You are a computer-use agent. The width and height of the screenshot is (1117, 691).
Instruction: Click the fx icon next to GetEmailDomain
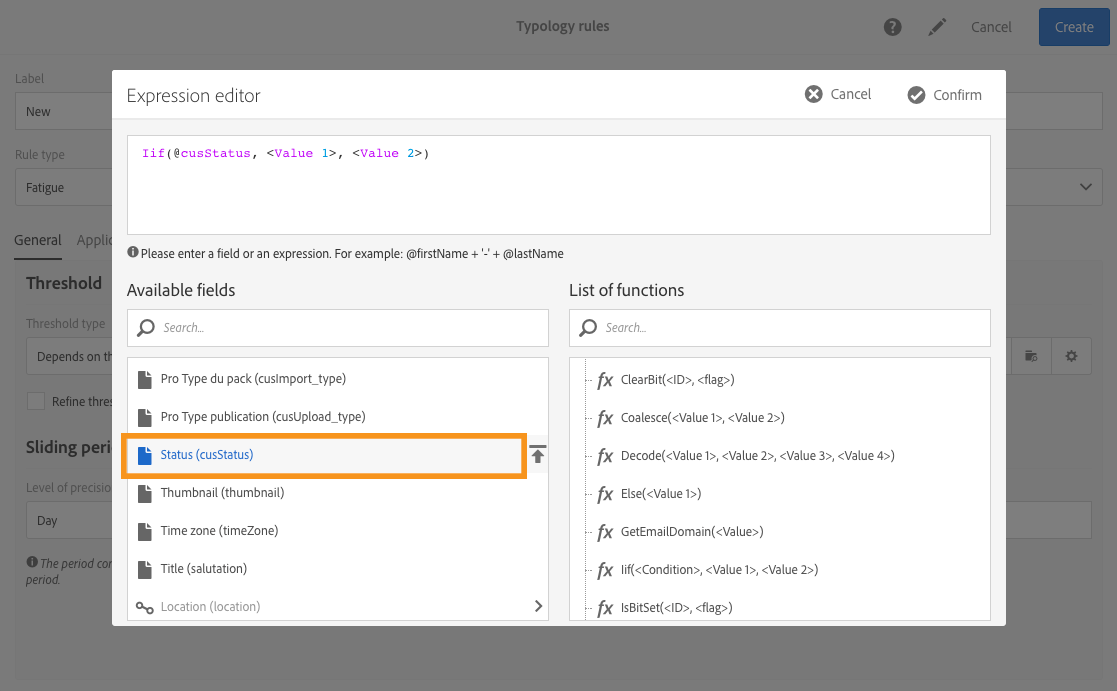[605, 532]
